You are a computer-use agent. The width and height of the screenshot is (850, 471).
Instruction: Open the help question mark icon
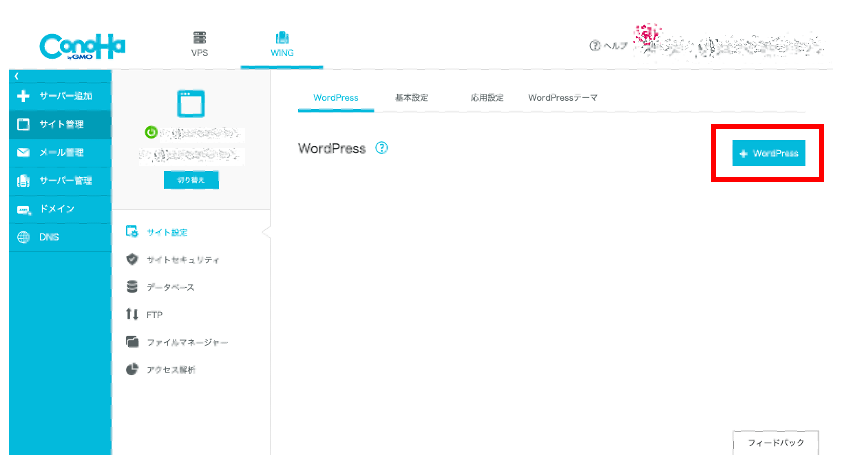[595, 46]
